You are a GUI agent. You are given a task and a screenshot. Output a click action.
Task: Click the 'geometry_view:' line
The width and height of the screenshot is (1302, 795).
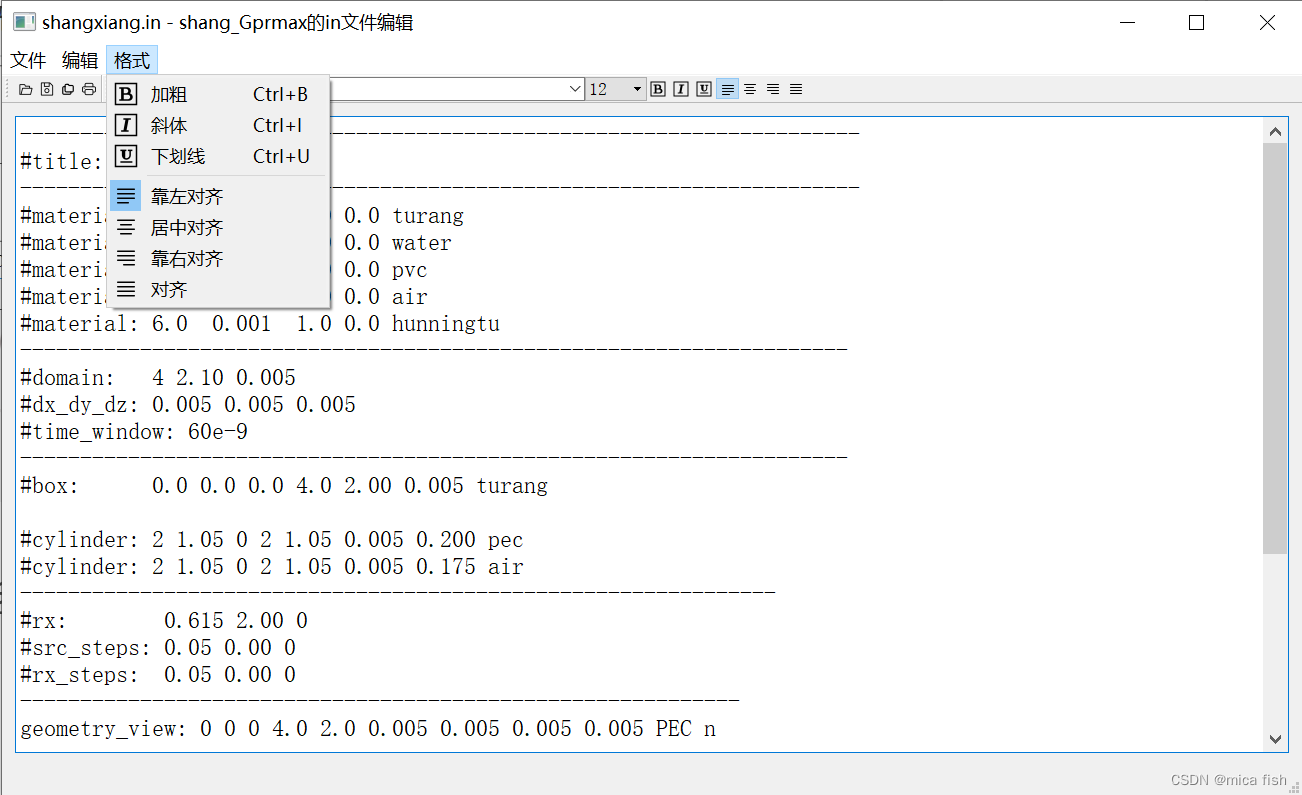(368, 728)
